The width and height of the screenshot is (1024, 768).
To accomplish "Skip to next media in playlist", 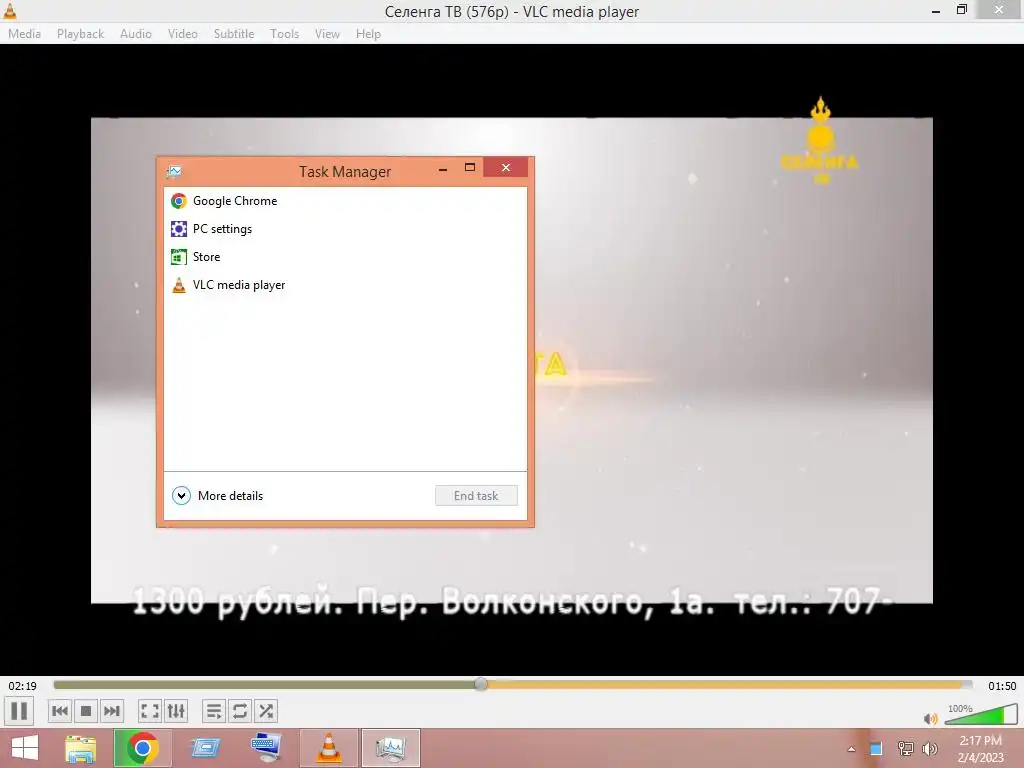I will (x=112, y=711).
